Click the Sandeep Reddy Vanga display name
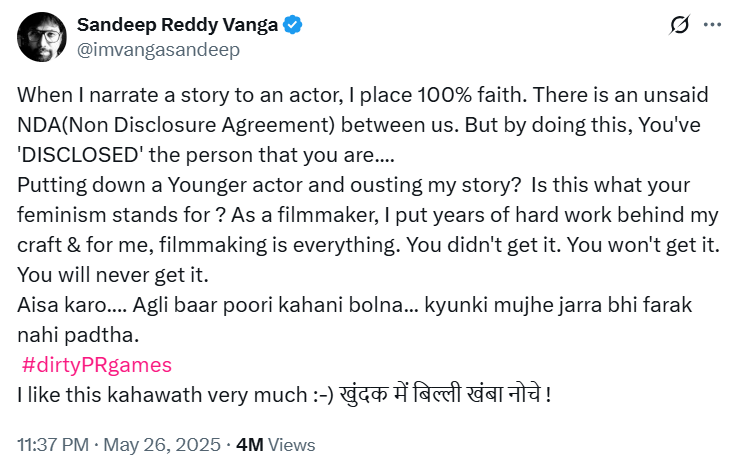This screenshot has width=744, height=471. pyautogui.click(x=177, y=25)
